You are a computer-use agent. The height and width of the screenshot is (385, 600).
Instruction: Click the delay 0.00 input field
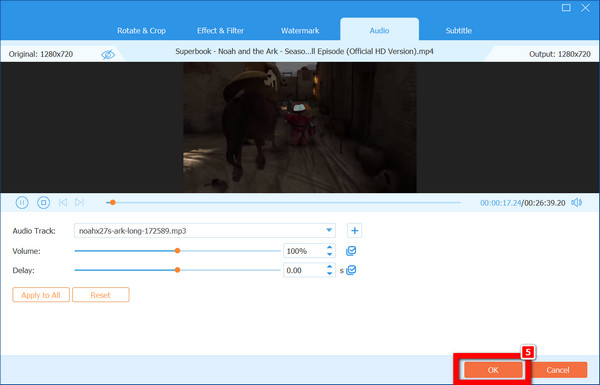tap(304, 270)
